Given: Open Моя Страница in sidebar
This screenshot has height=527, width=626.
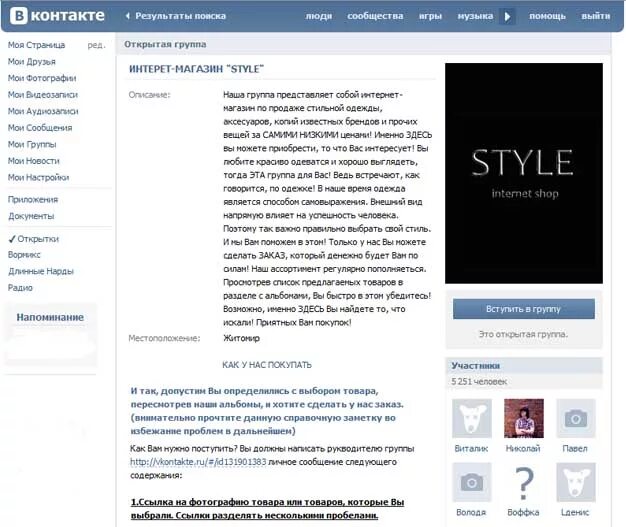Looking at the screenshot, I should click(x=36, y=45).
